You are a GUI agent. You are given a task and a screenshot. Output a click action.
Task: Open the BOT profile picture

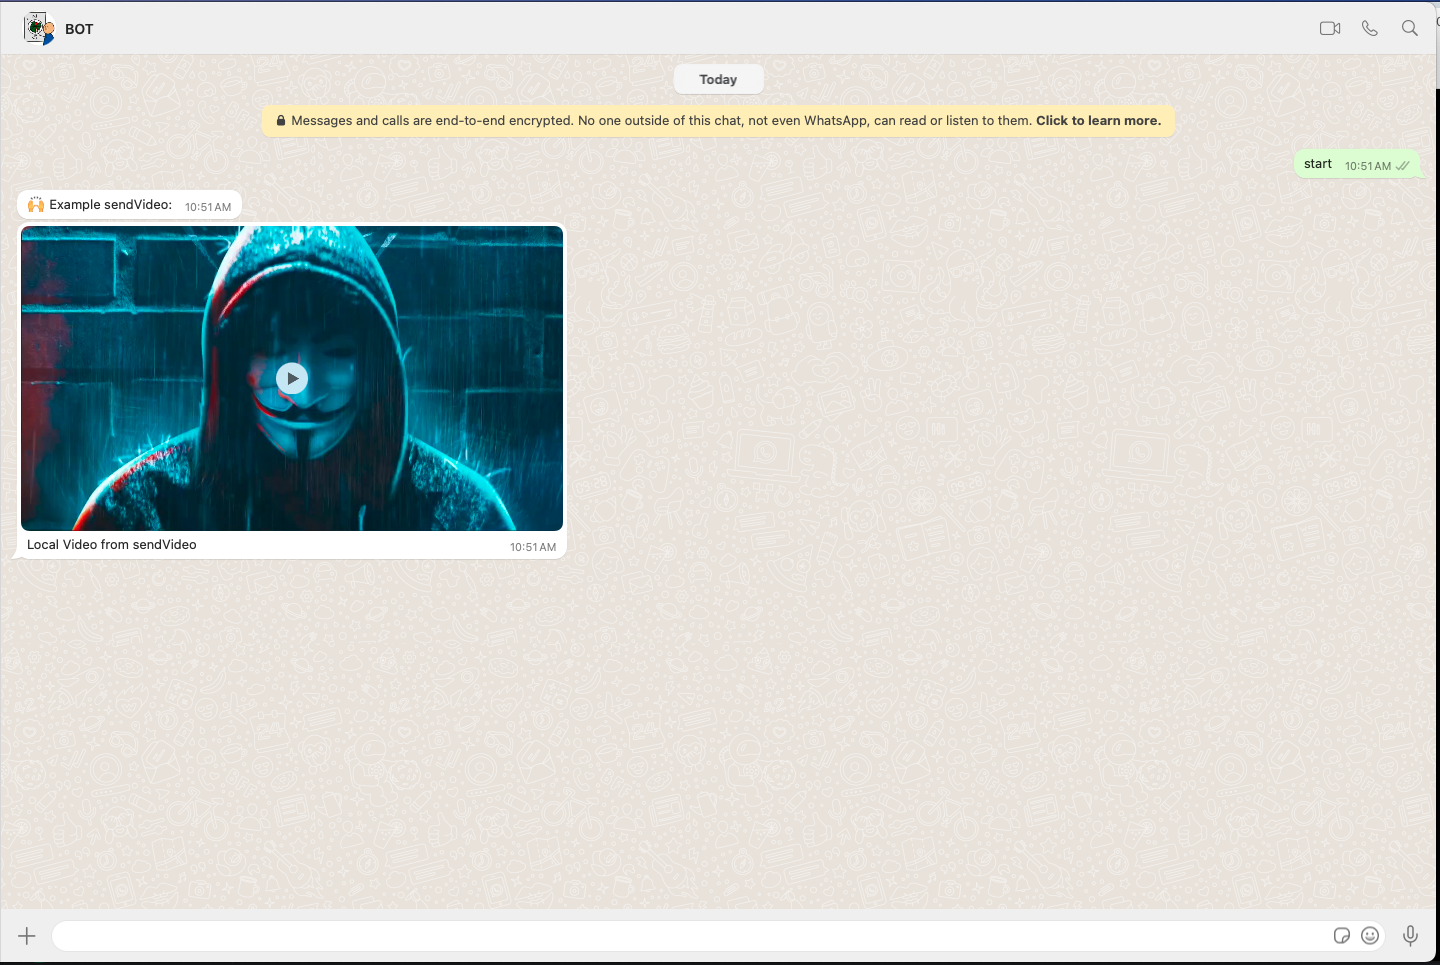(39, 29)
